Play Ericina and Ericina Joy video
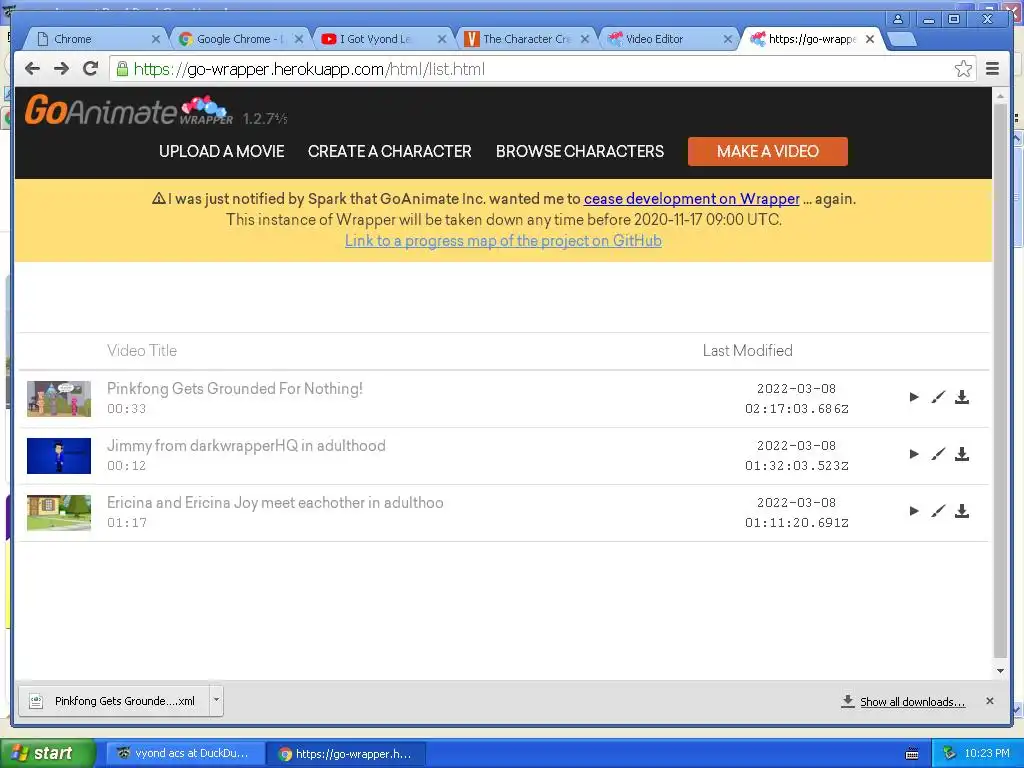The height and width of the screenshot is (768, 1024). point(914,511)
